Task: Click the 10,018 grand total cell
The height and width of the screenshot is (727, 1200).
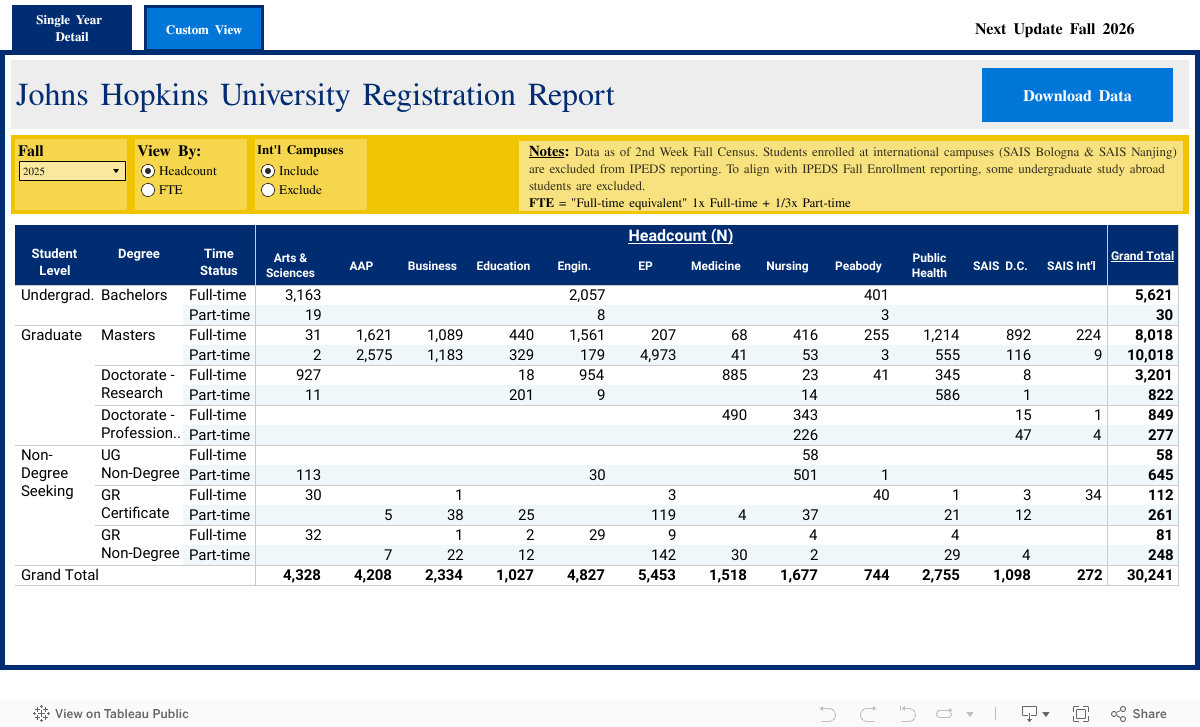Action: pyautogui.click(x=1149, y=355)
